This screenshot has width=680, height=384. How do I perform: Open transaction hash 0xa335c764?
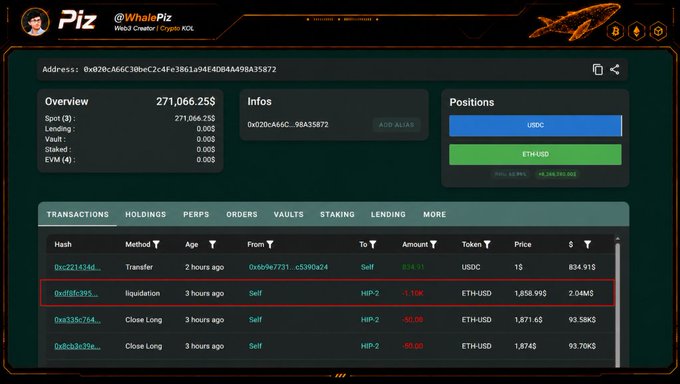pyautogui.click(x=77, y=320)
